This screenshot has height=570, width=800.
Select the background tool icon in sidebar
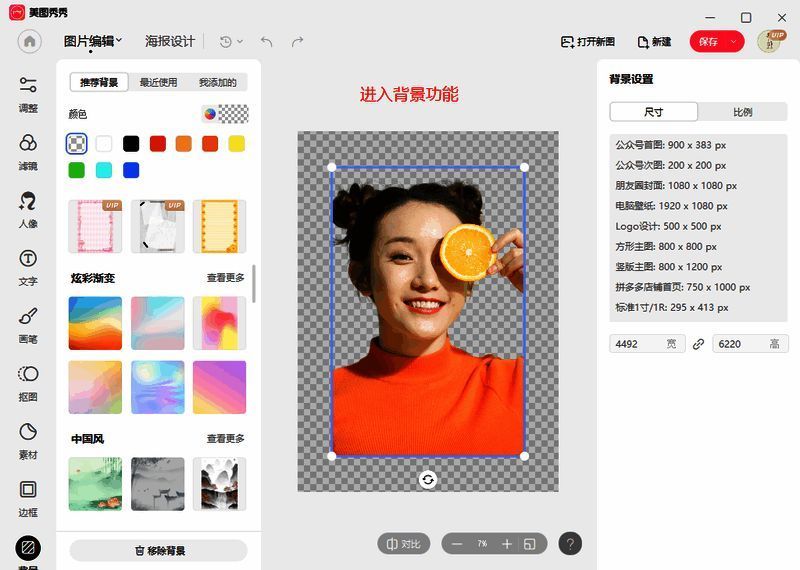(28, 549)
